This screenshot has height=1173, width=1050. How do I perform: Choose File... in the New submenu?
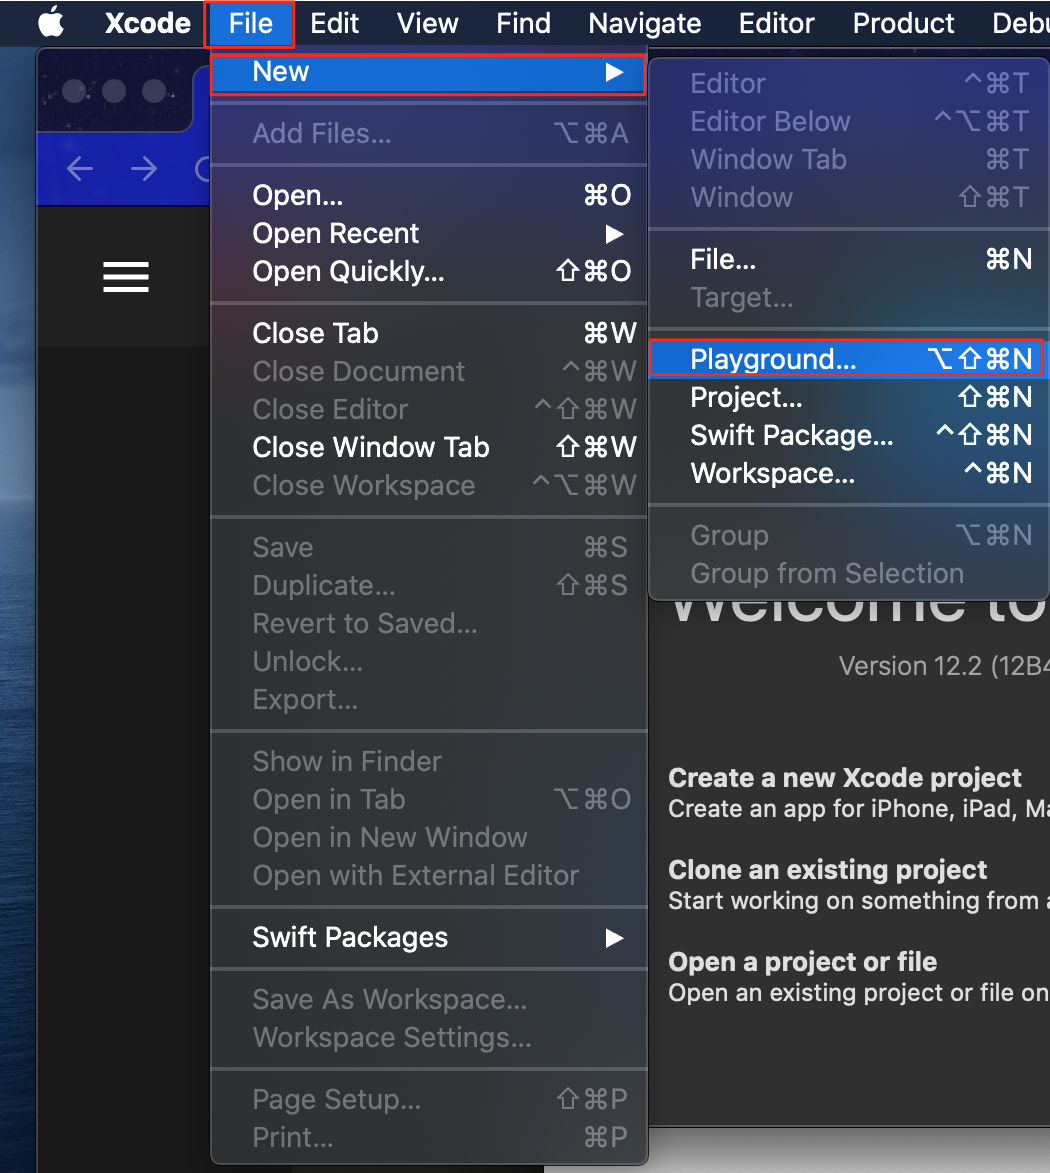(x=850, y=260)
